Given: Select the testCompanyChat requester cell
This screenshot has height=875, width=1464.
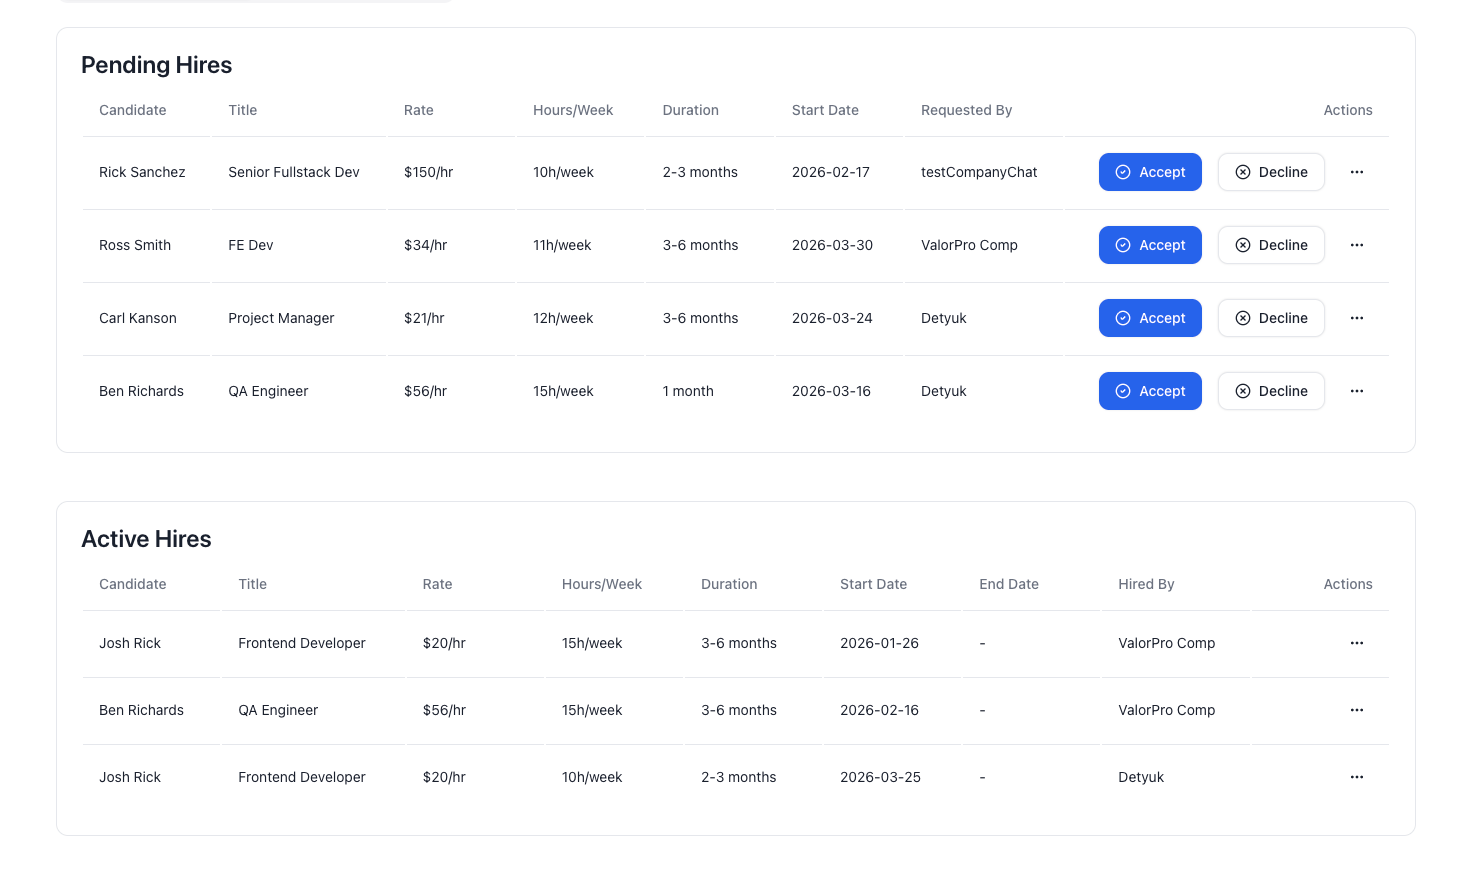Looking at the screenshot, I should coord(979,172).
